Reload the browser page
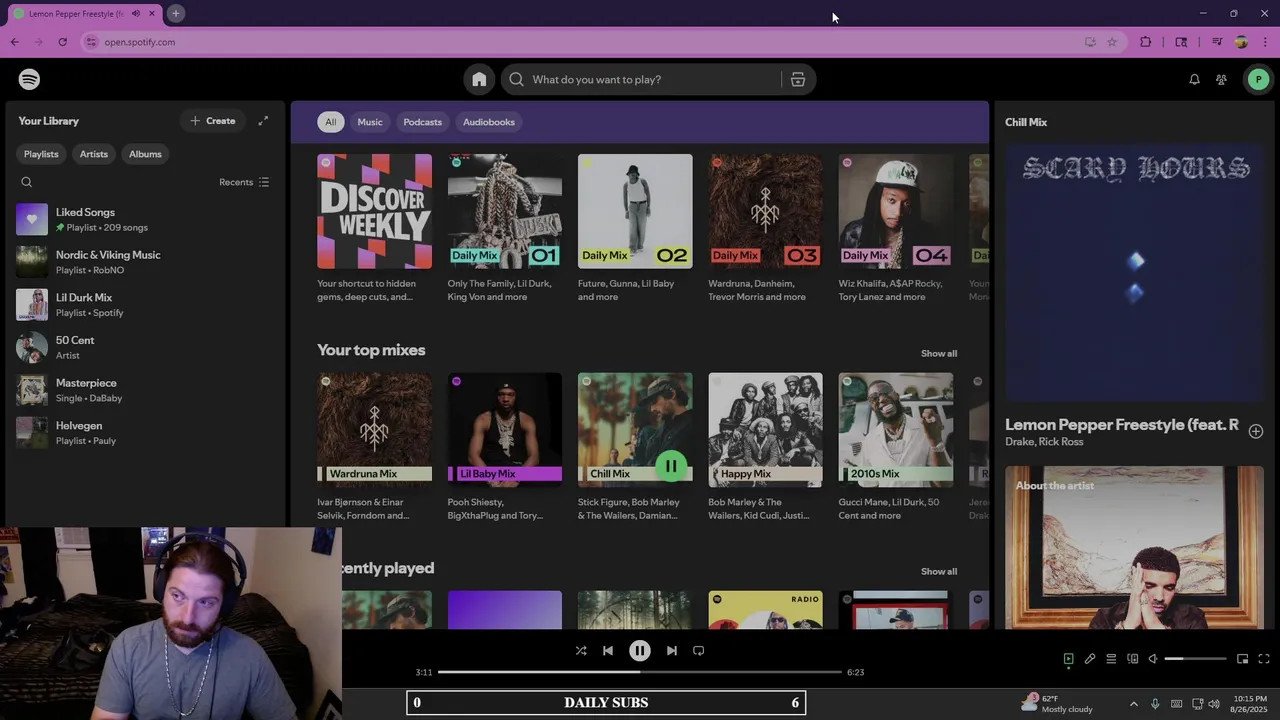The width and height of the screenshot is (1280, 720). point(62,42)
